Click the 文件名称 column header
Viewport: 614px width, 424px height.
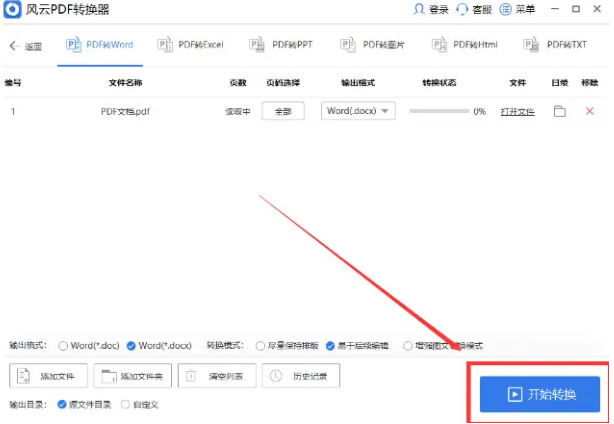point(125,83)
